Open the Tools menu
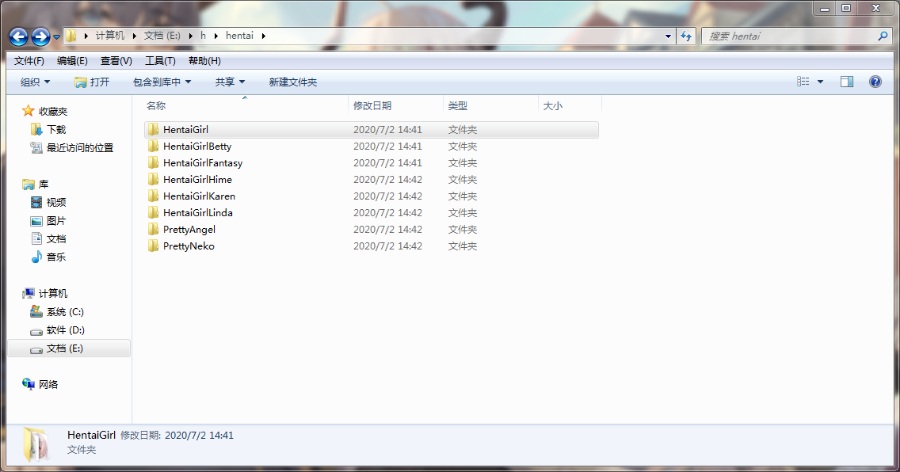 tap(160, 60)
